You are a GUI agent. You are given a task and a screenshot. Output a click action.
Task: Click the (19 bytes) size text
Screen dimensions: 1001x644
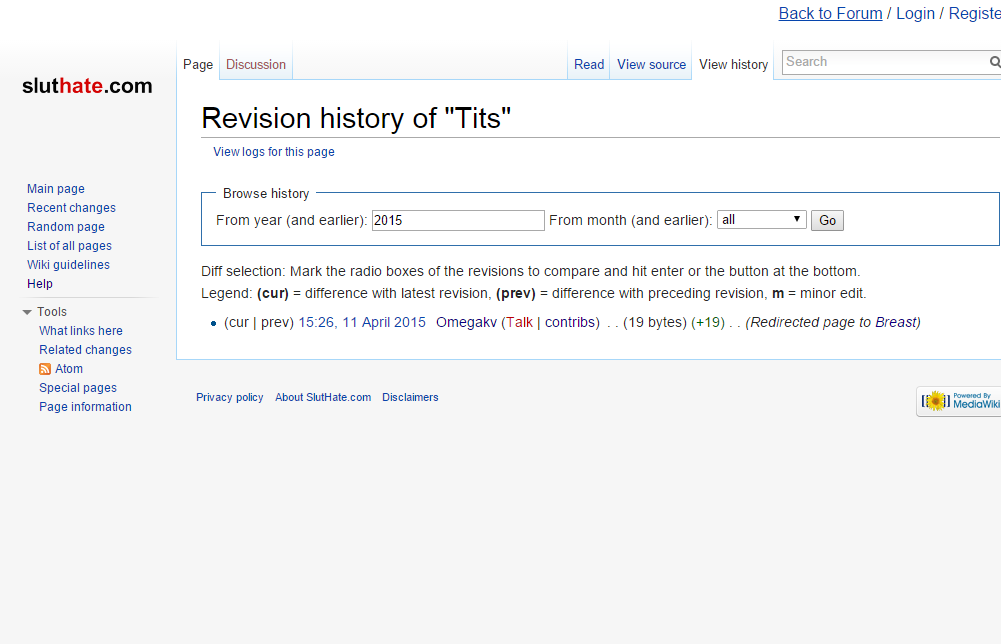point(655,322)
